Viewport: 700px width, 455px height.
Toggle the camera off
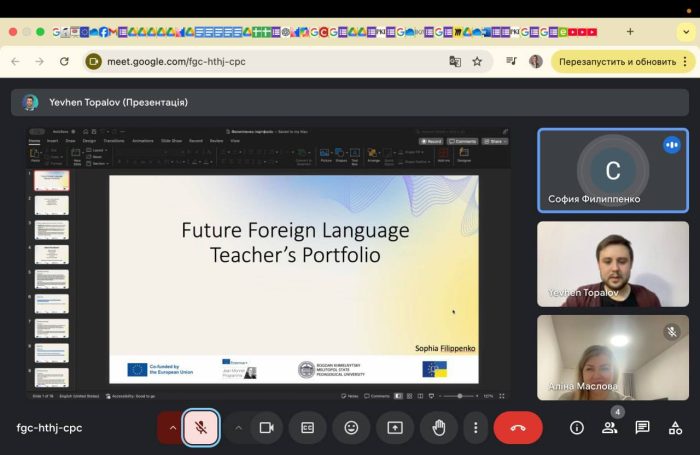click(x=266, y=427)
